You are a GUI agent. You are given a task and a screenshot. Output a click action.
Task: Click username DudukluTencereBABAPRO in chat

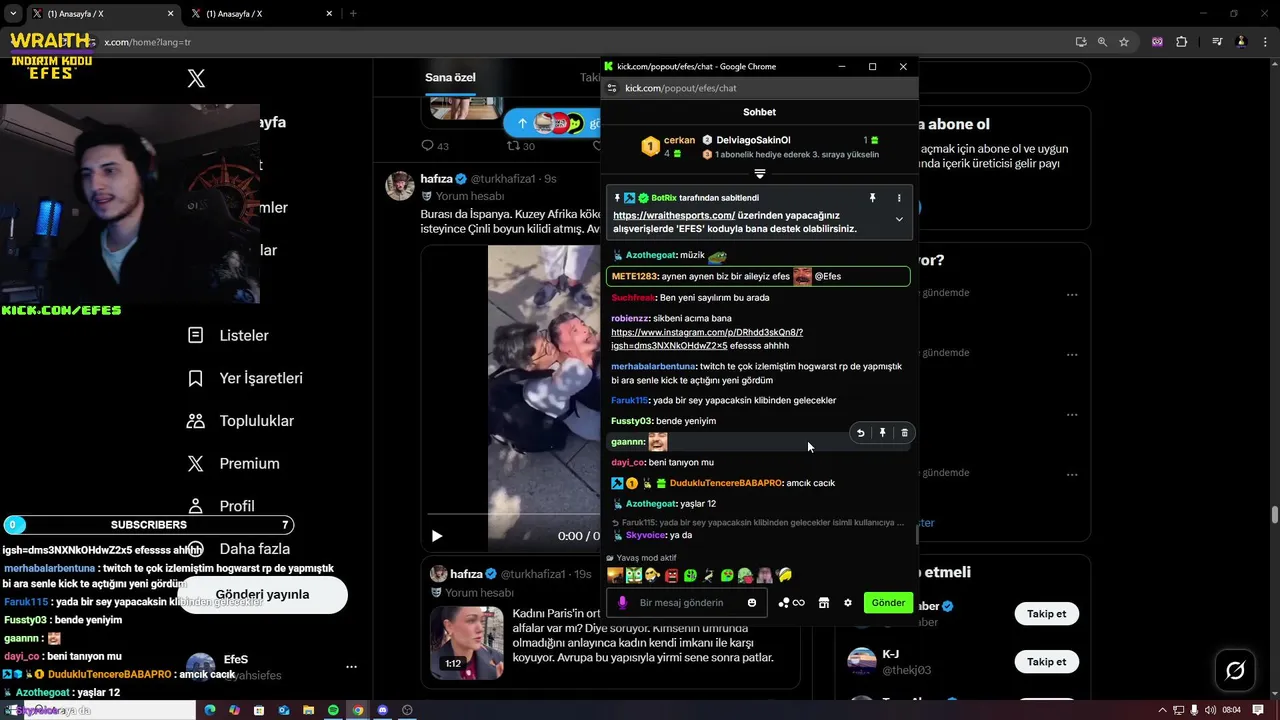[725, 483]
